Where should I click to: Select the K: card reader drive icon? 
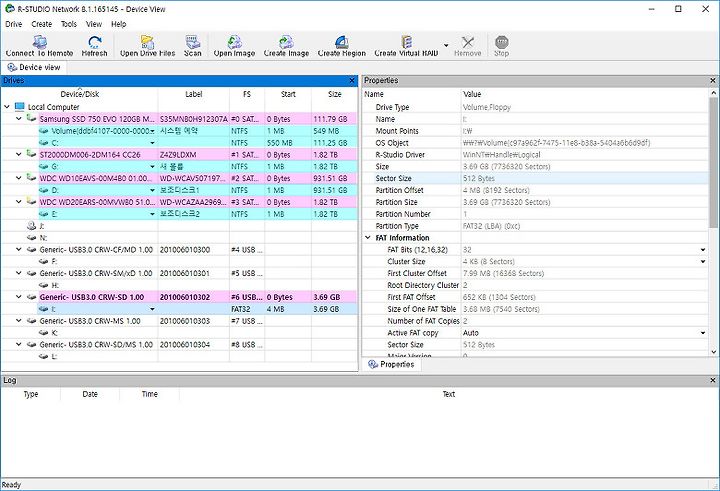[44, 333]
